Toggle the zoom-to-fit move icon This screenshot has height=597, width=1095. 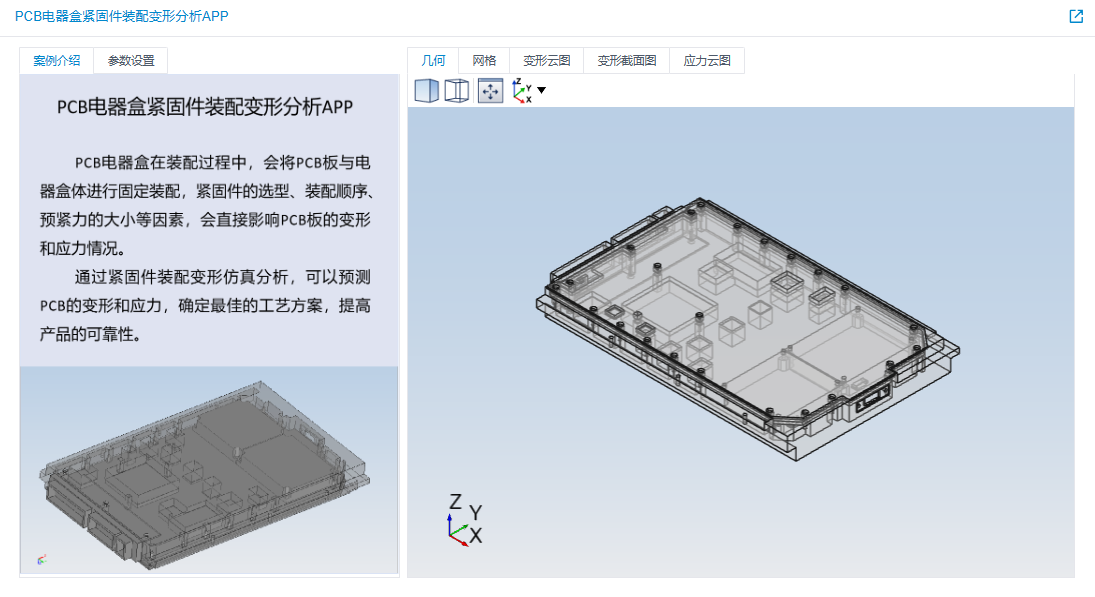(490, 91)
